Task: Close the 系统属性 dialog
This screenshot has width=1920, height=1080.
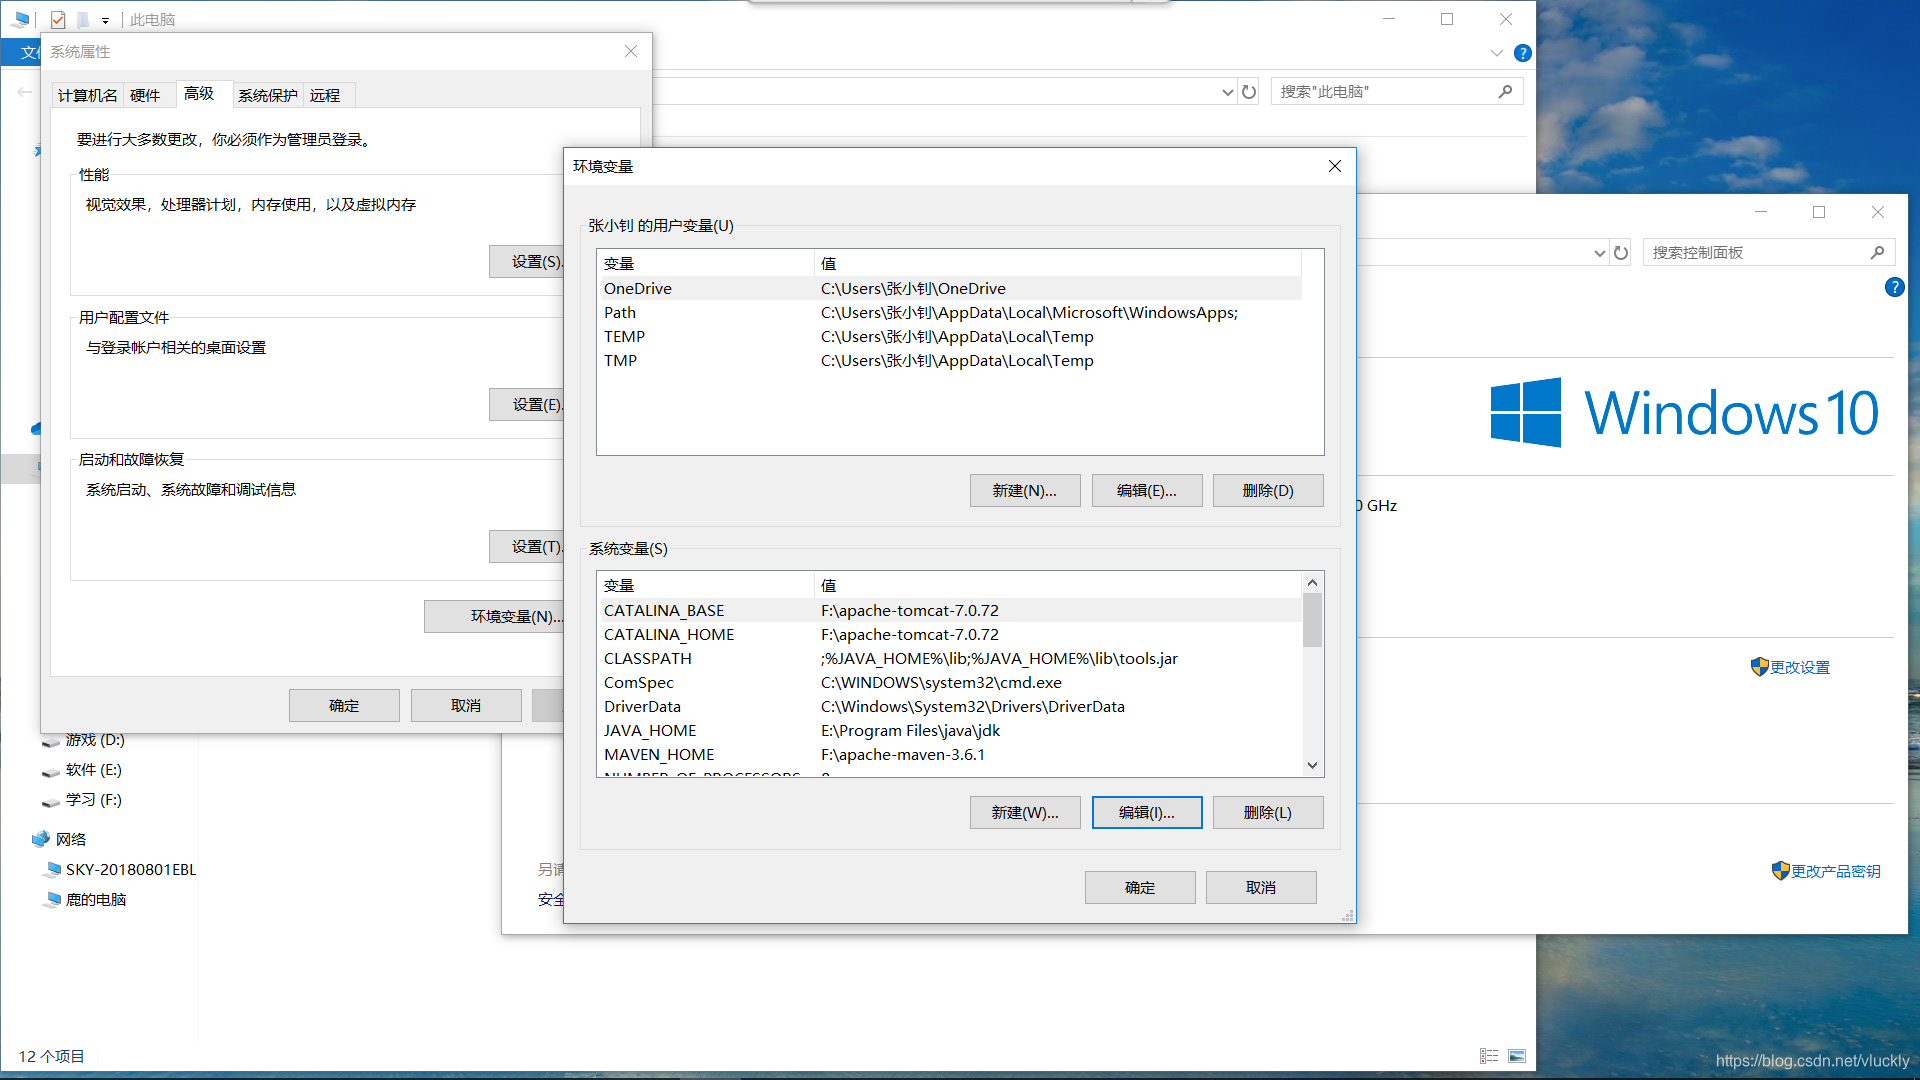Action: 631,51
